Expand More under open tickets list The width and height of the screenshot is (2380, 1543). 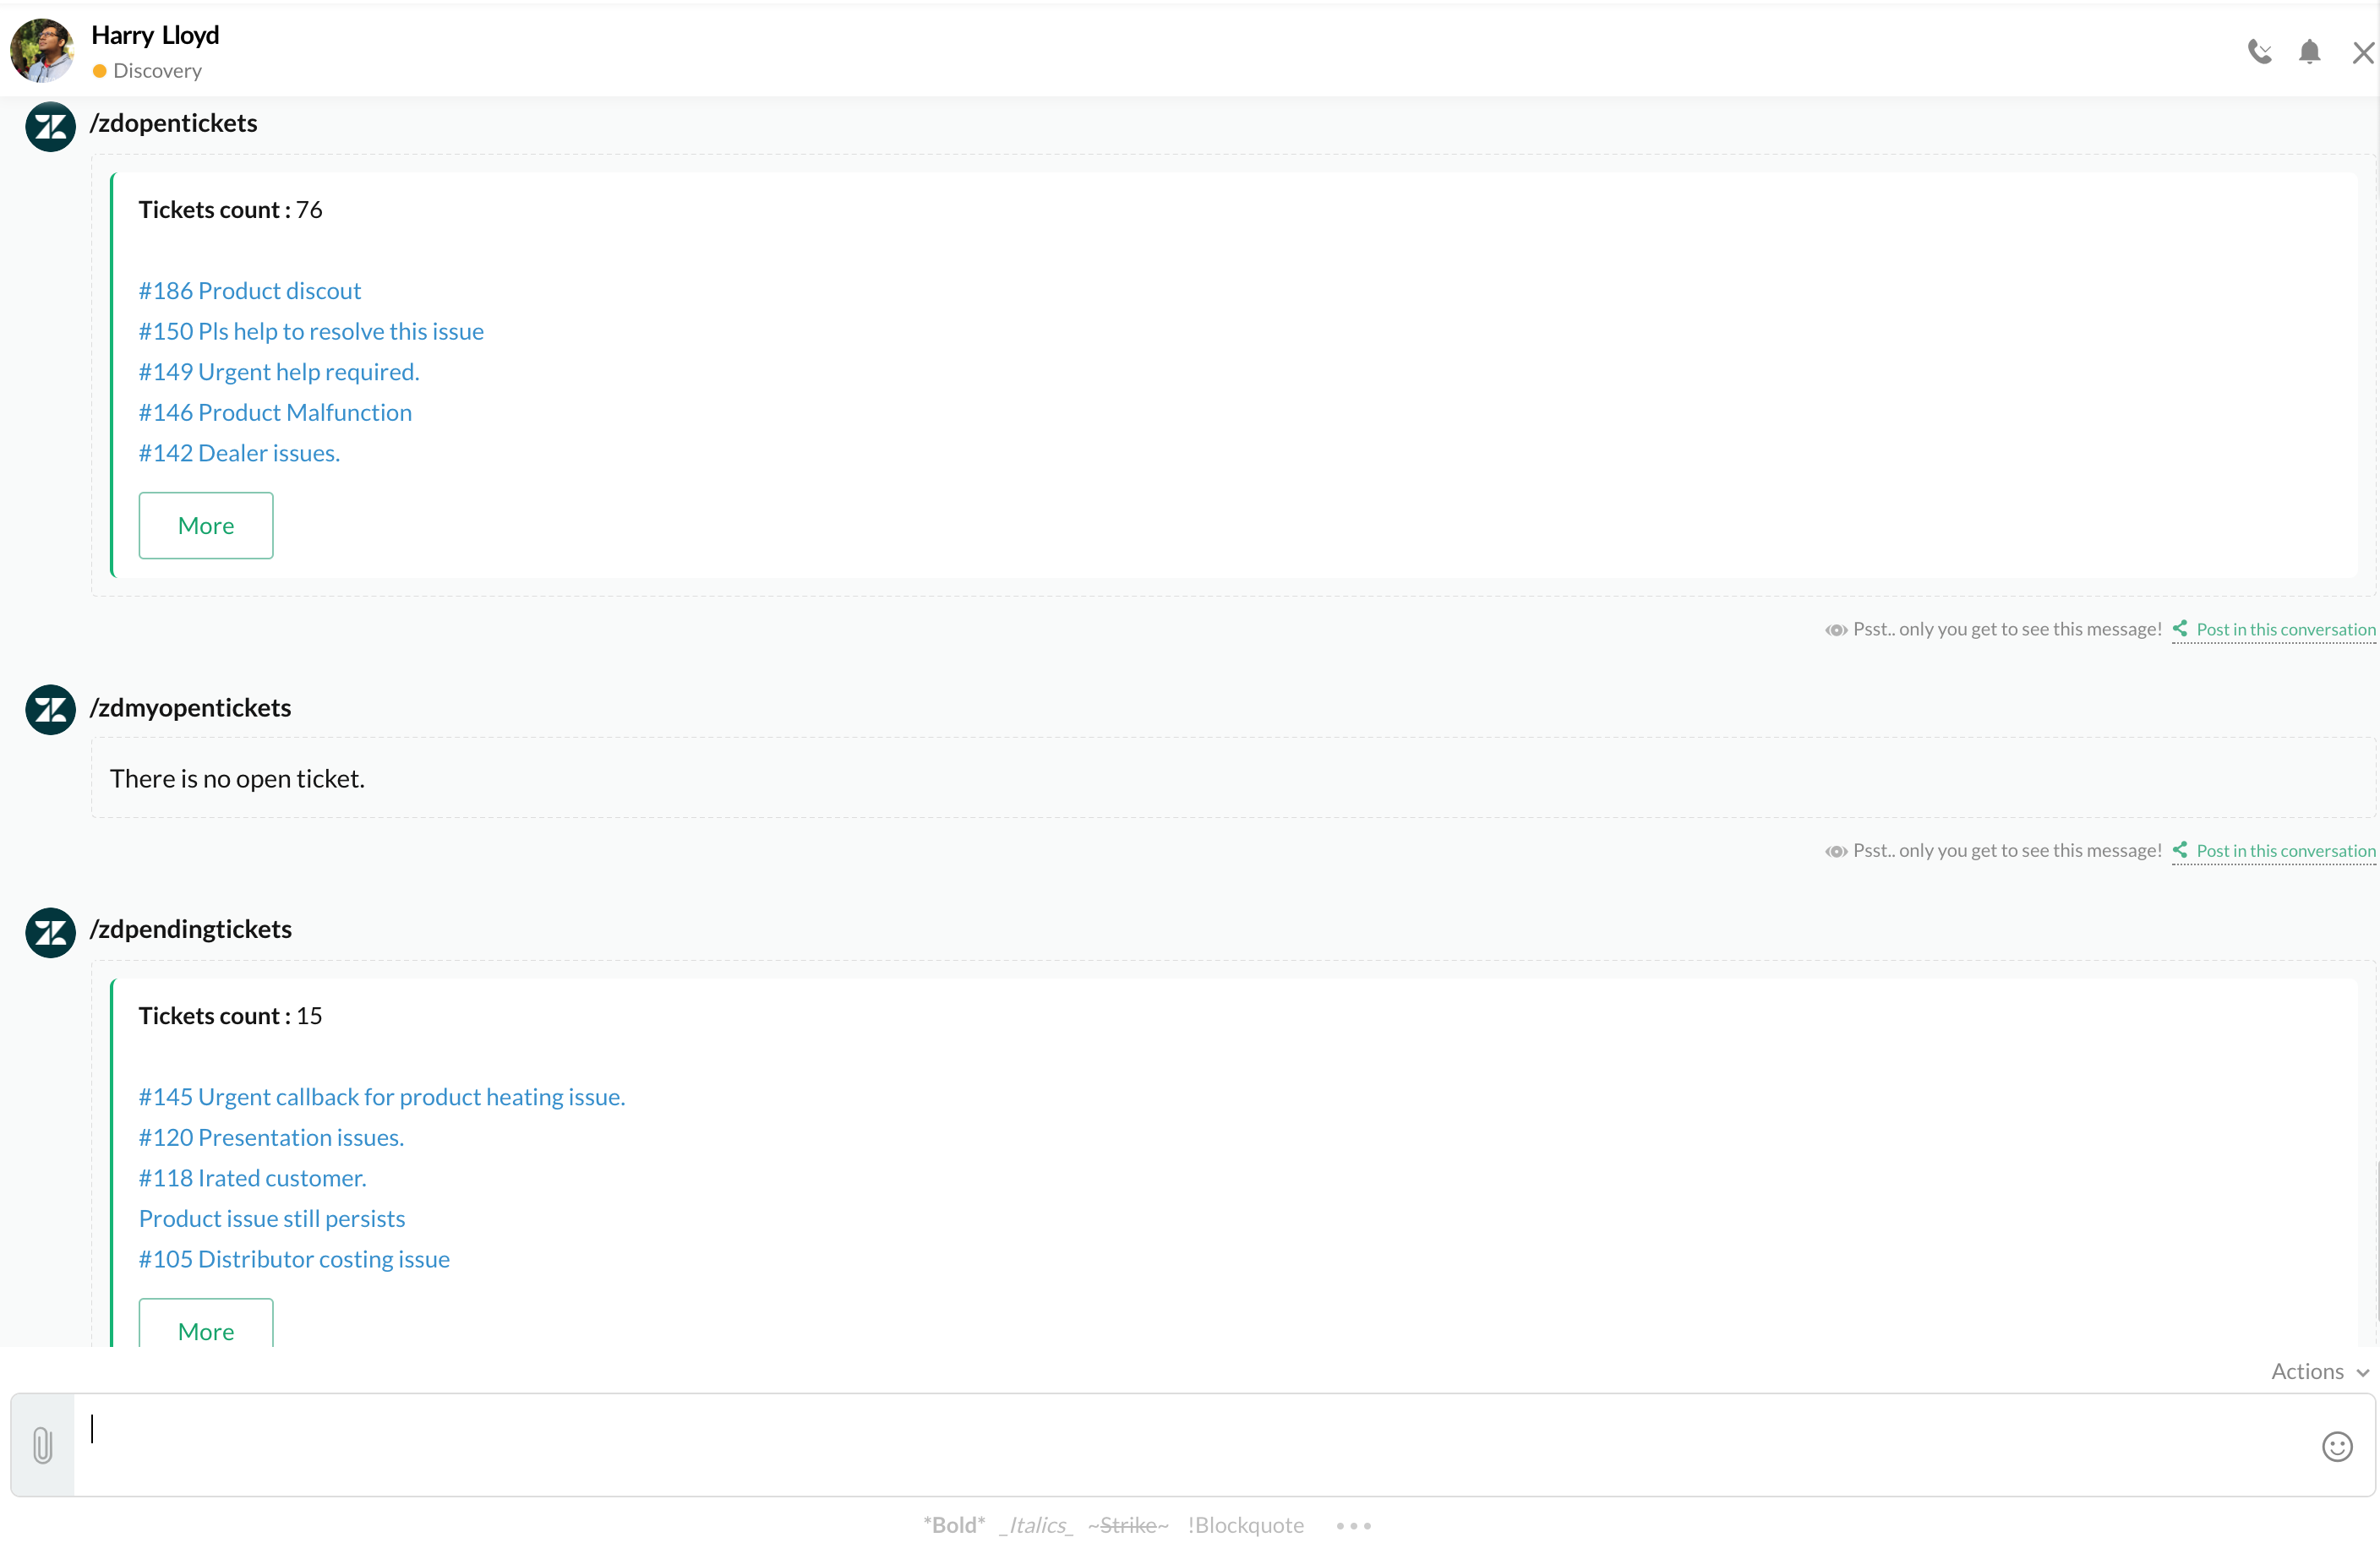[x=205, y=525]
